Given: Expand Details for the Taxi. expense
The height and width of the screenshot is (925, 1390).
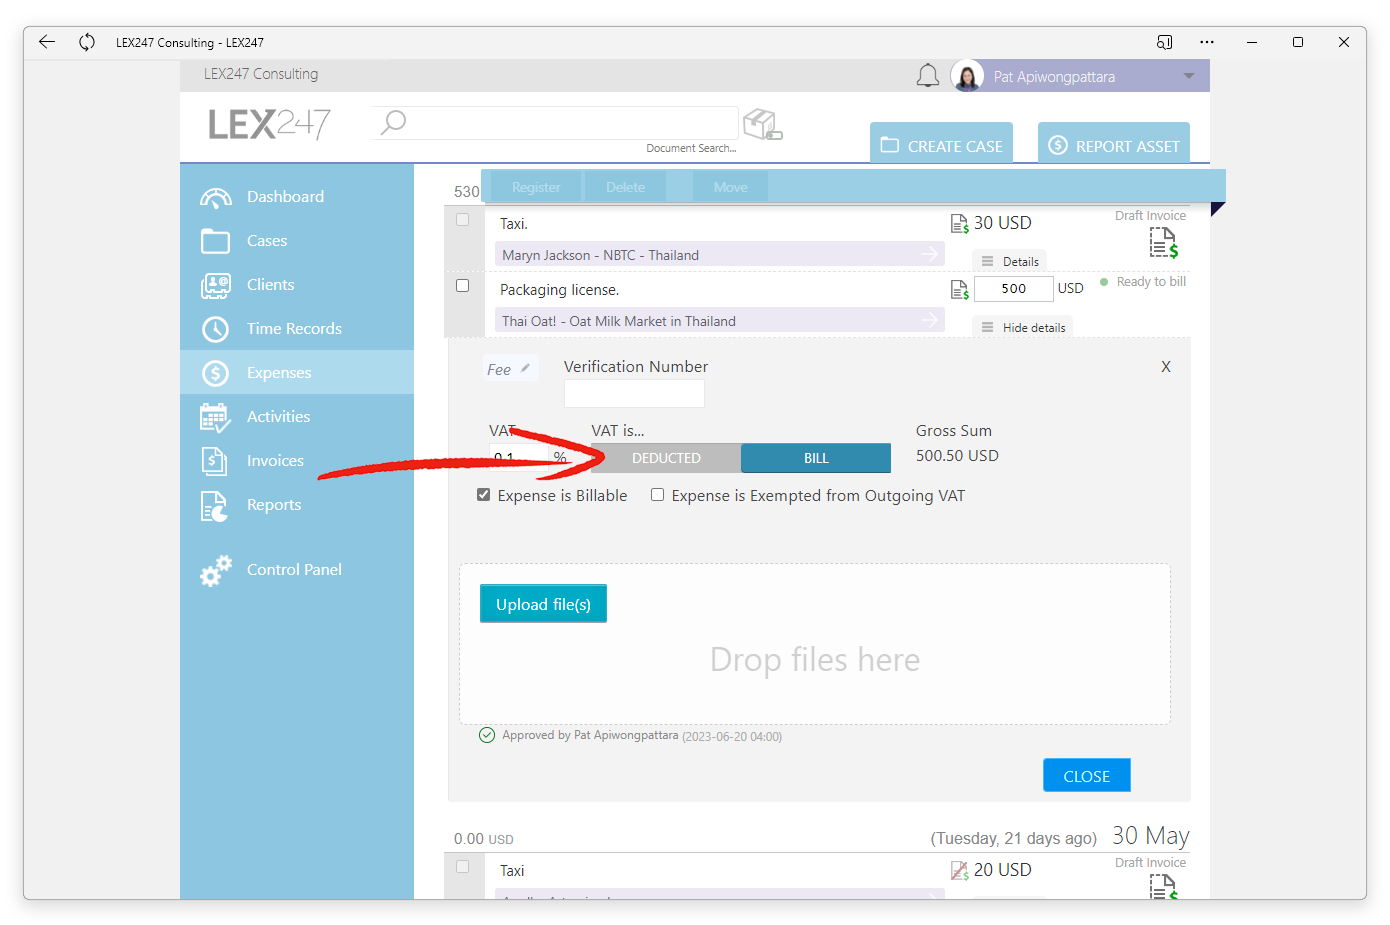Looking at the screenshot, I should pyautogui.click(x=1010, y=262).
